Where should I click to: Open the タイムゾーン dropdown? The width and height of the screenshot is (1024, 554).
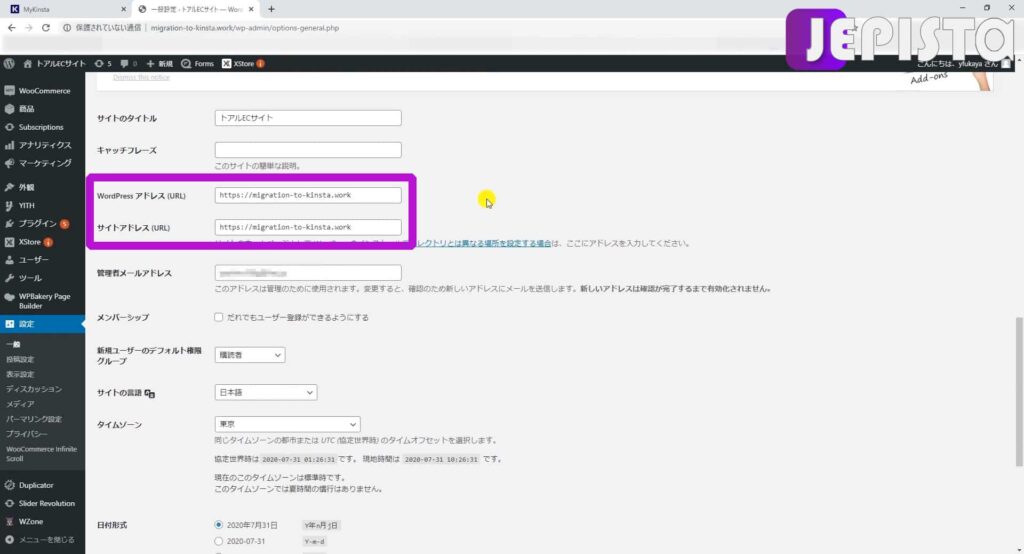click(287, 425)
